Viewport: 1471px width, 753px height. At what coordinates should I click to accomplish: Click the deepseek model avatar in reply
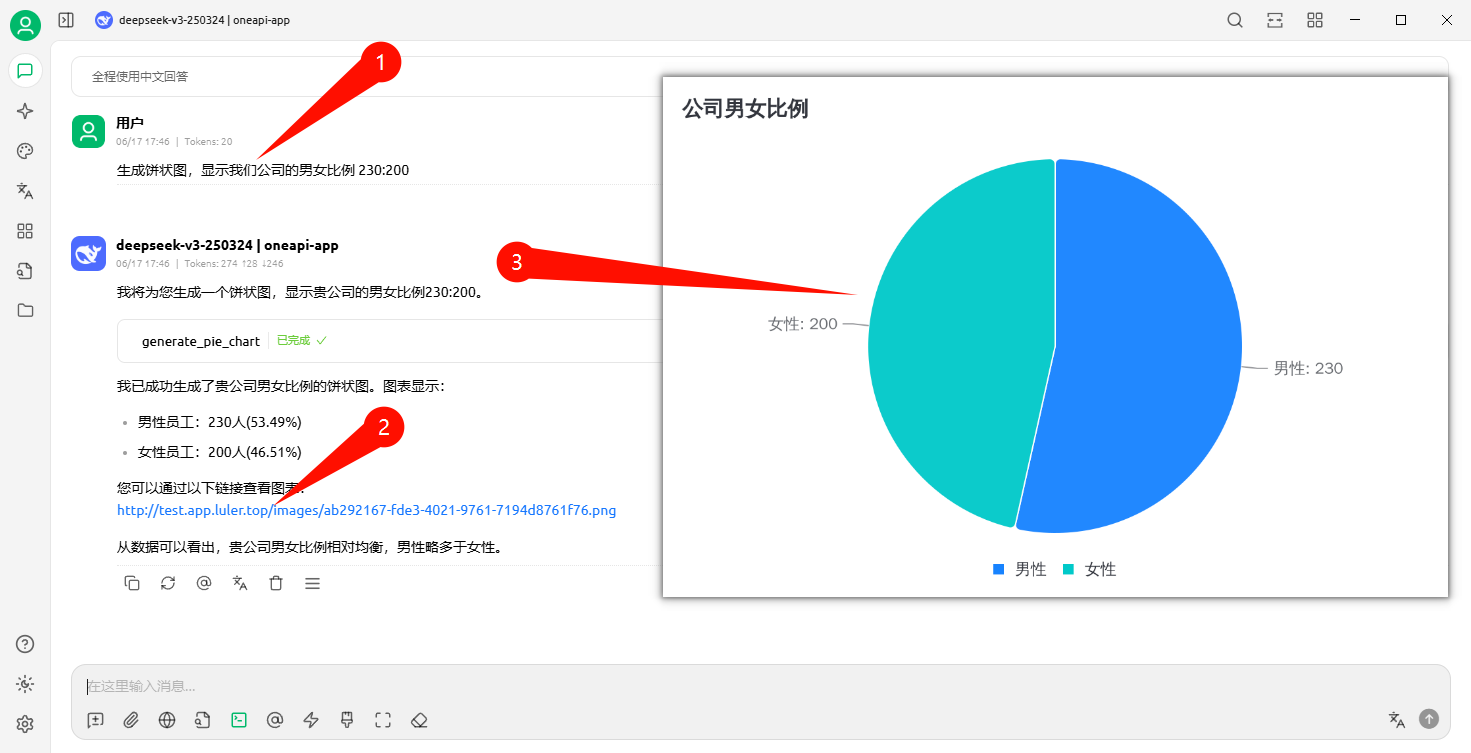click(x=89, y=253)
